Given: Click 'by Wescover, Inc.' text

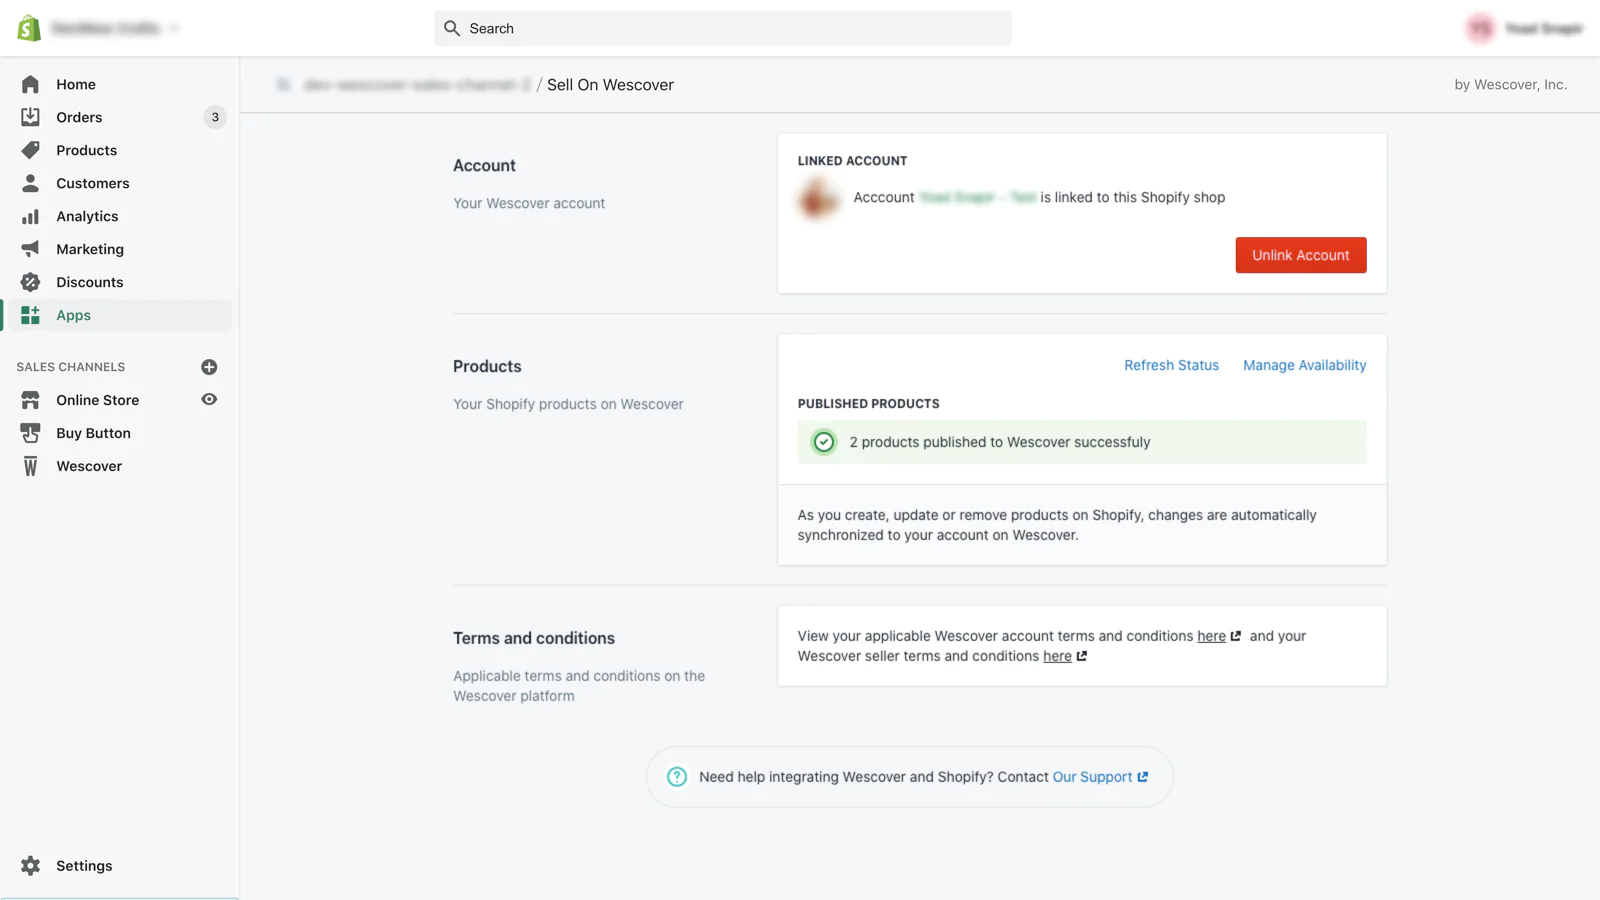Looking at the screenshot, I should click(1510, 85).
